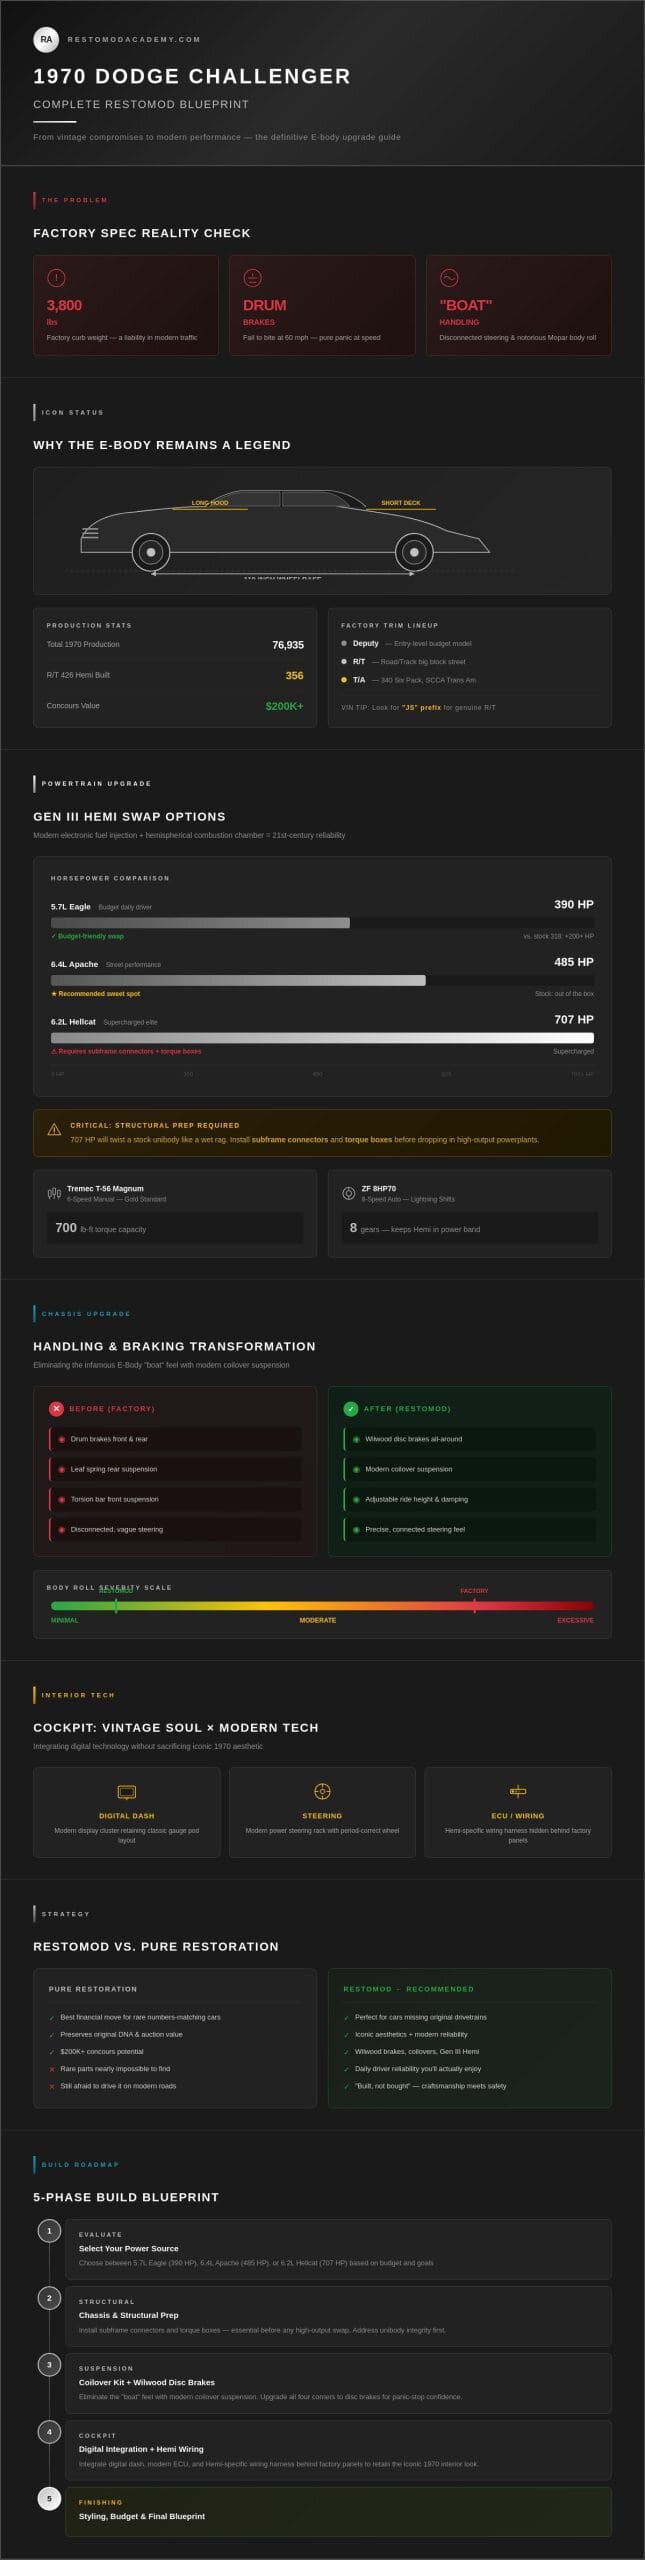This screenshot has width=645, height=2560.
Task: Click the Restomod marker on body roll scale
Action: click(116, 1607)
